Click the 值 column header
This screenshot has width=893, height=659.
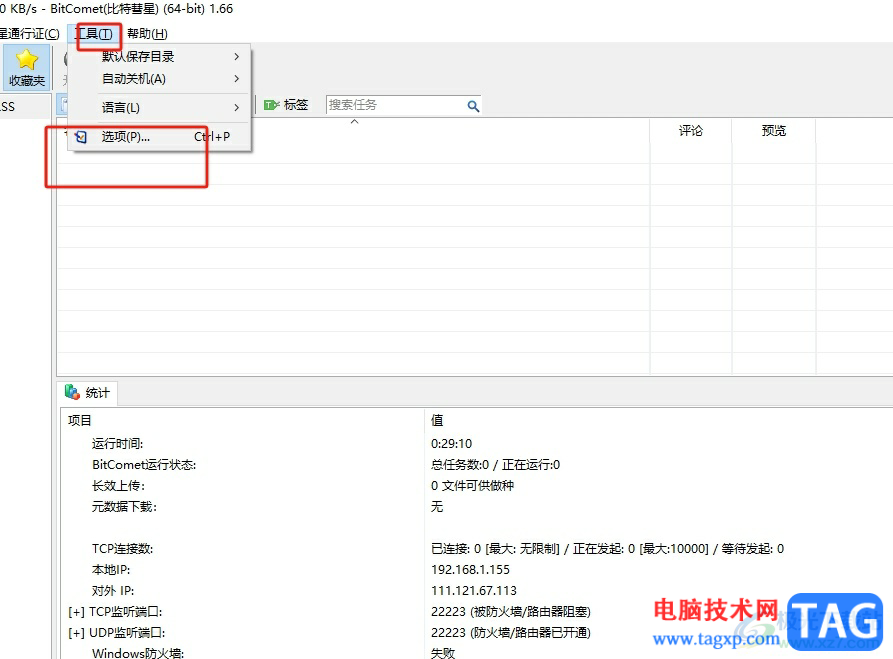(437, 420)
